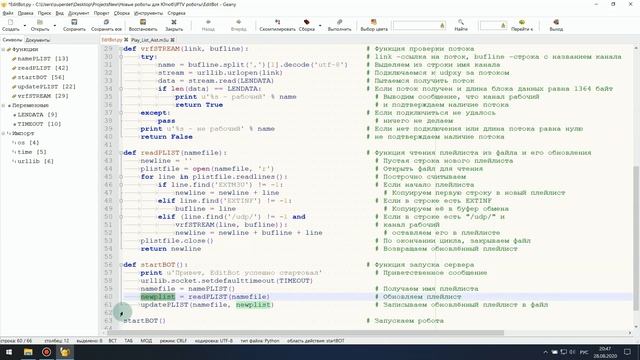Open the Документ menu
Screen dimensions: 640x360
click(x=78, y=13)
